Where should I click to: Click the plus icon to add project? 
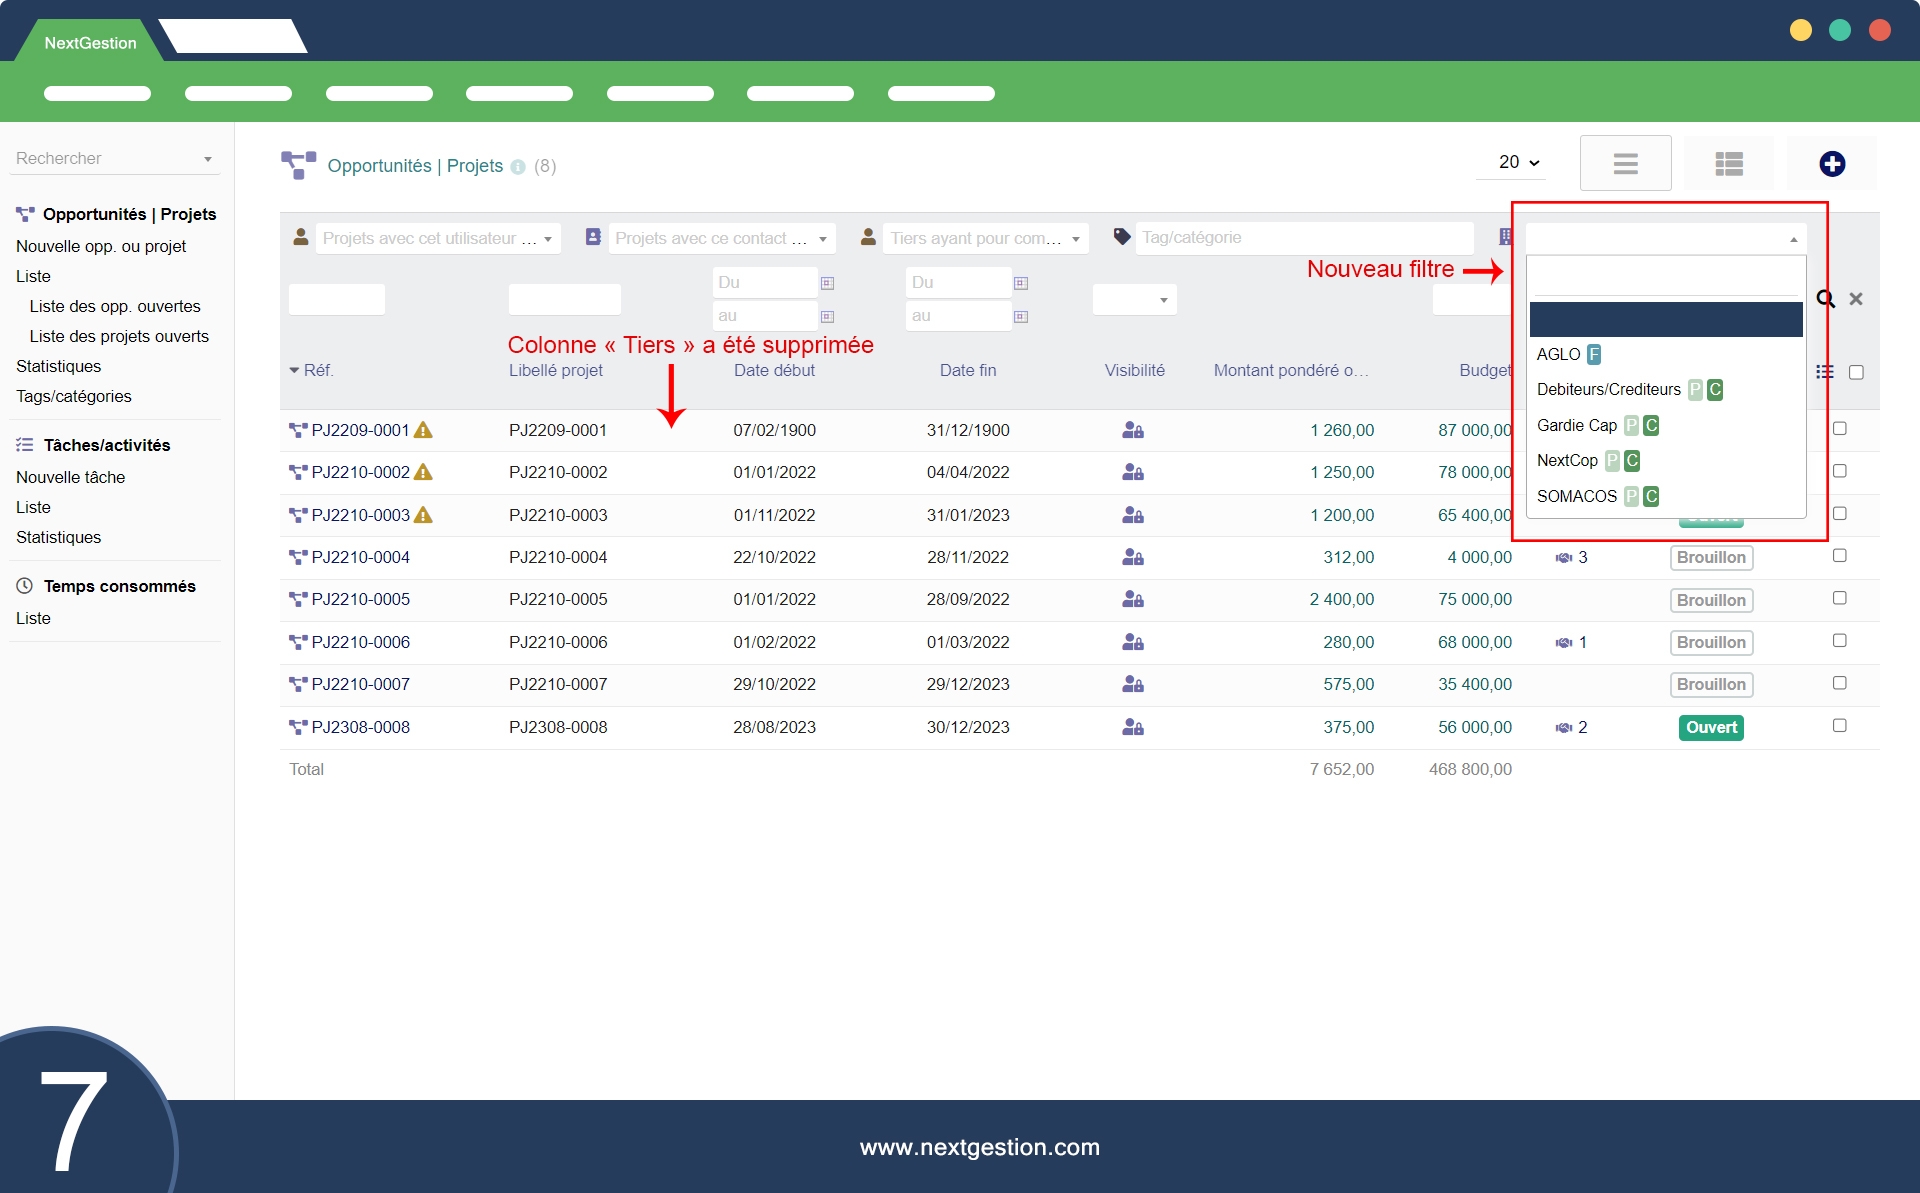1831,164
